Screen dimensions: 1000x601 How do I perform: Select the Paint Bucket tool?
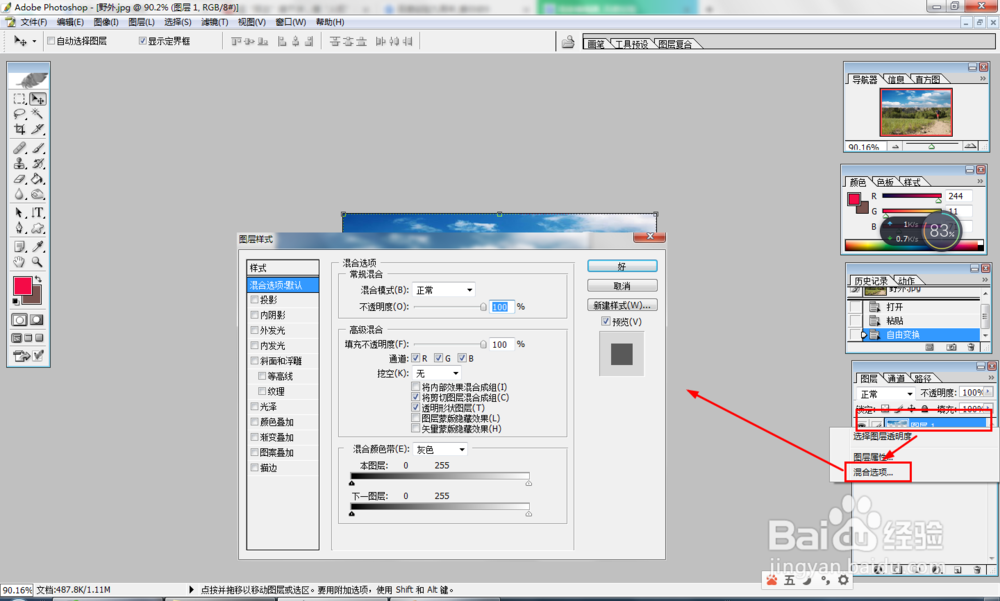[38, 179]
